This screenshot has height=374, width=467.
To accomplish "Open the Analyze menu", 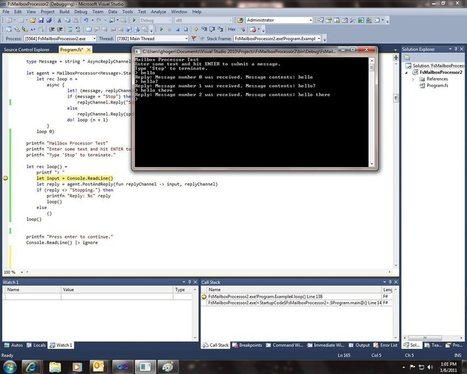I will [158, 12].
